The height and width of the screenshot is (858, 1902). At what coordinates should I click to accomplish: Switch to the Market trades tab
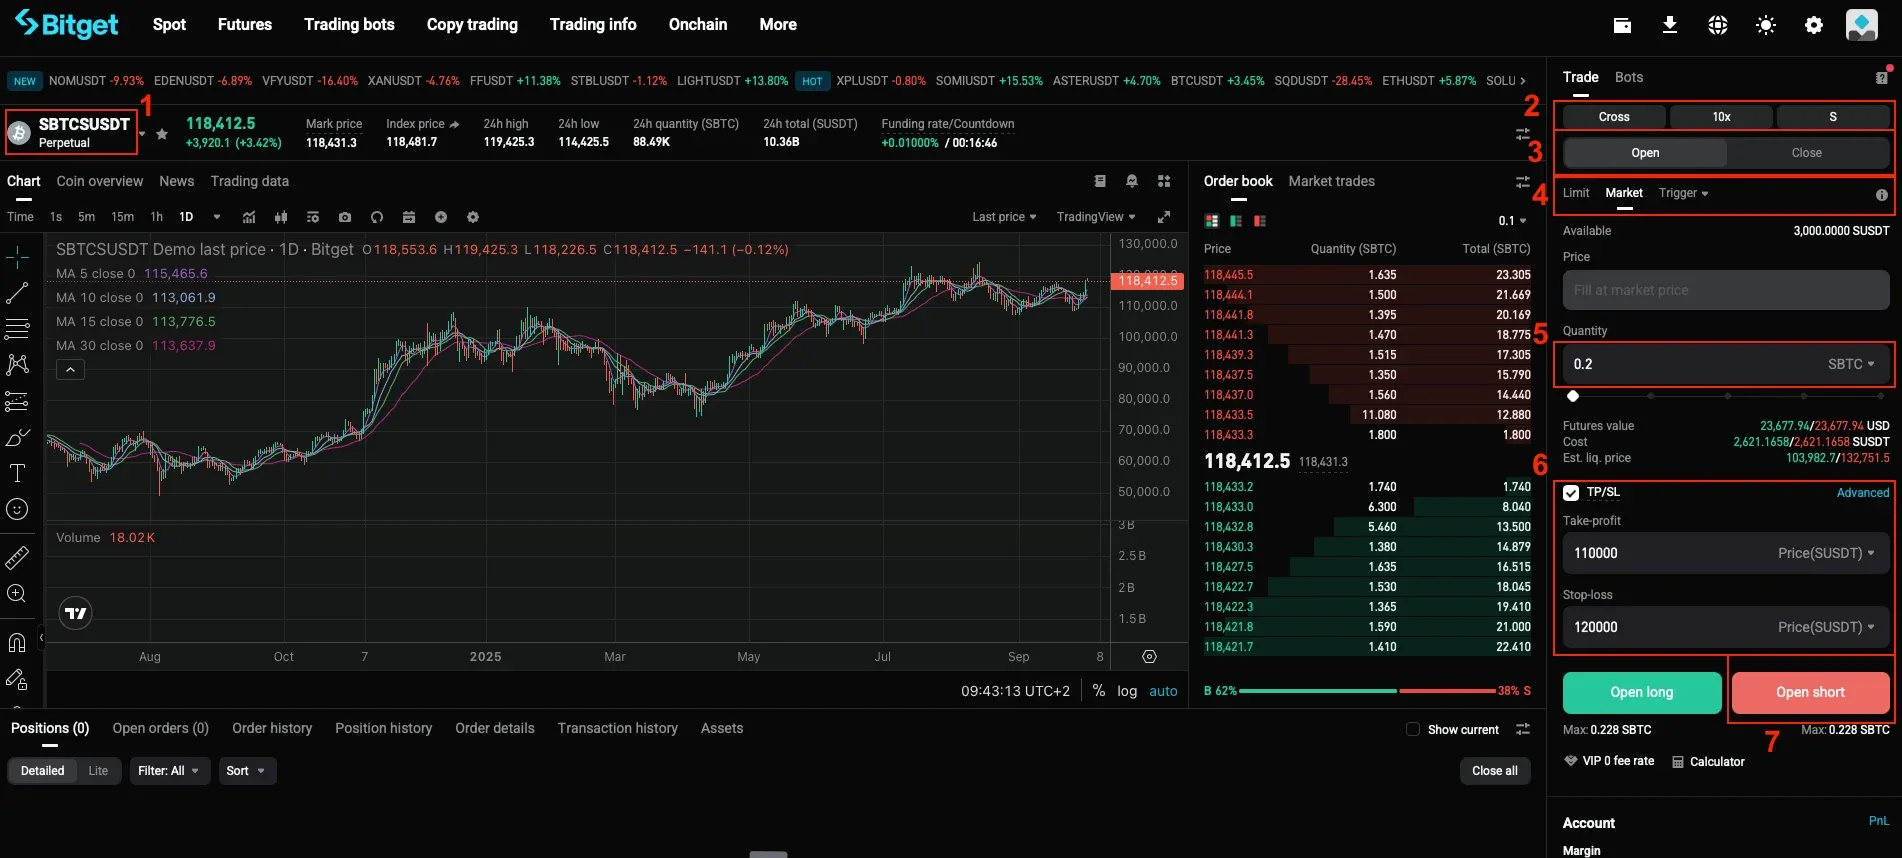point(1331,181)
